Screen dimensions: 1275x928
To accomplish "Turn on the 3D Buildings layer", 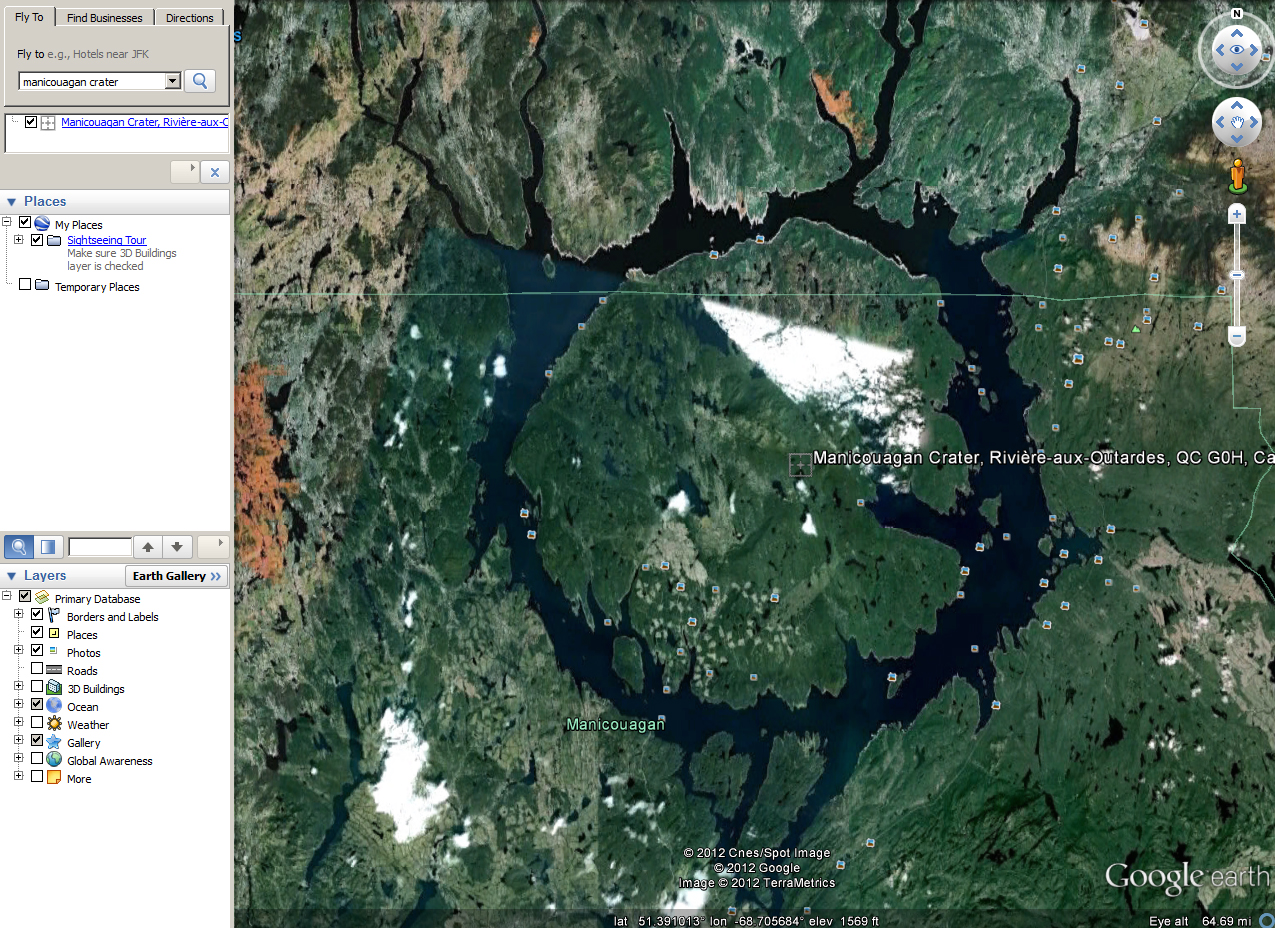I will click(x=37, y=687).
